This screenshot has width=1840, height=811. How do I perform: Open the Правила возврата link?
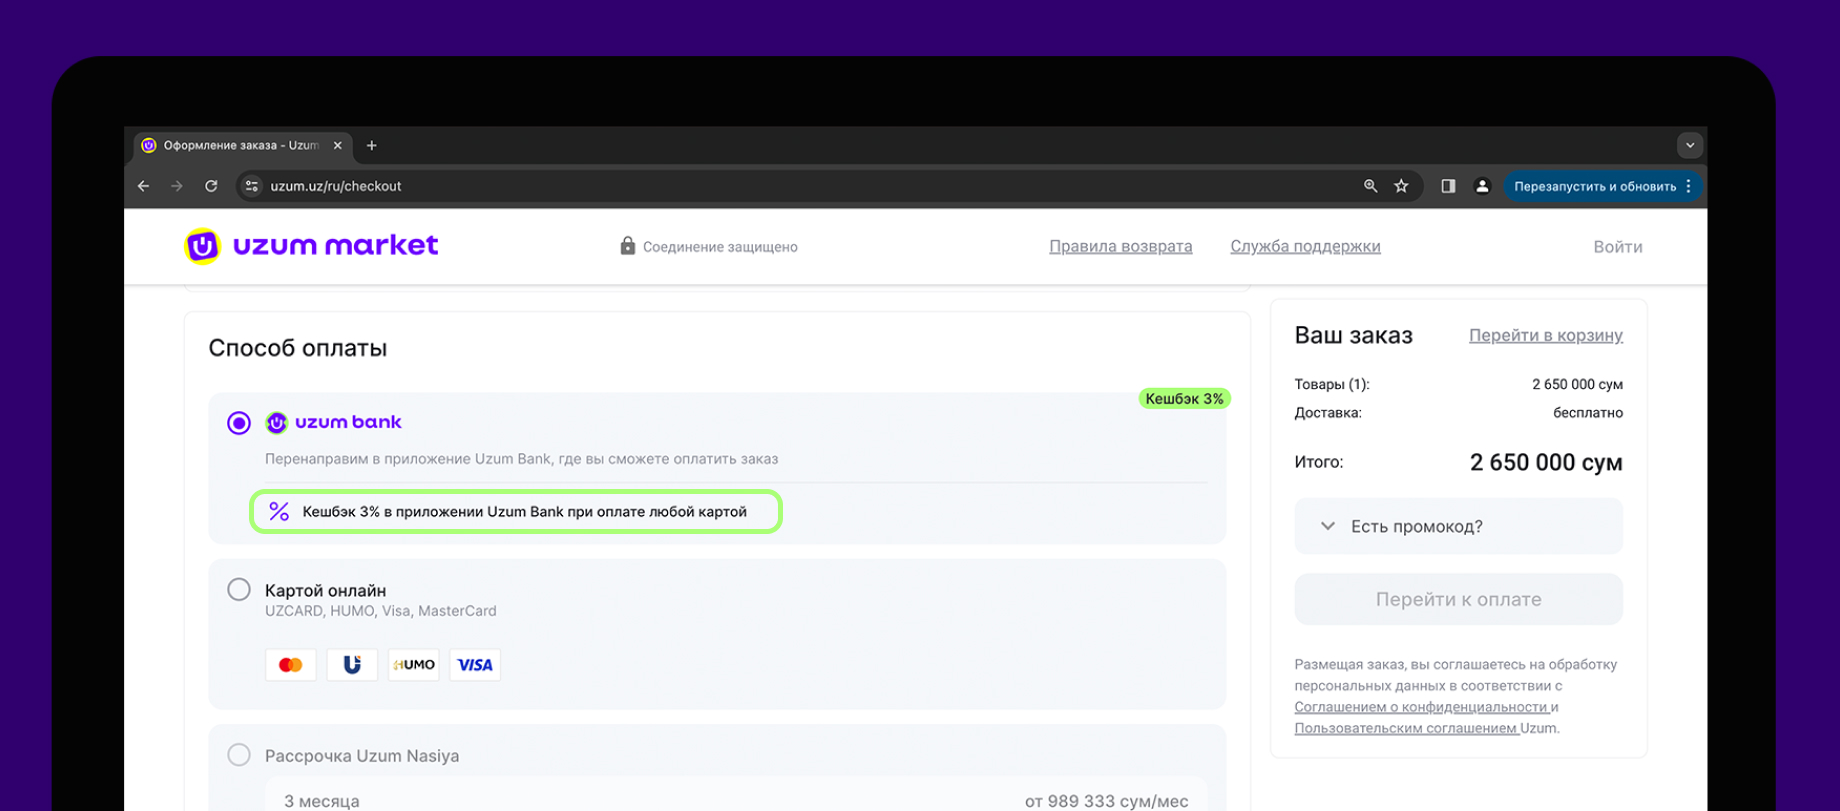(x=1120, y=246)
